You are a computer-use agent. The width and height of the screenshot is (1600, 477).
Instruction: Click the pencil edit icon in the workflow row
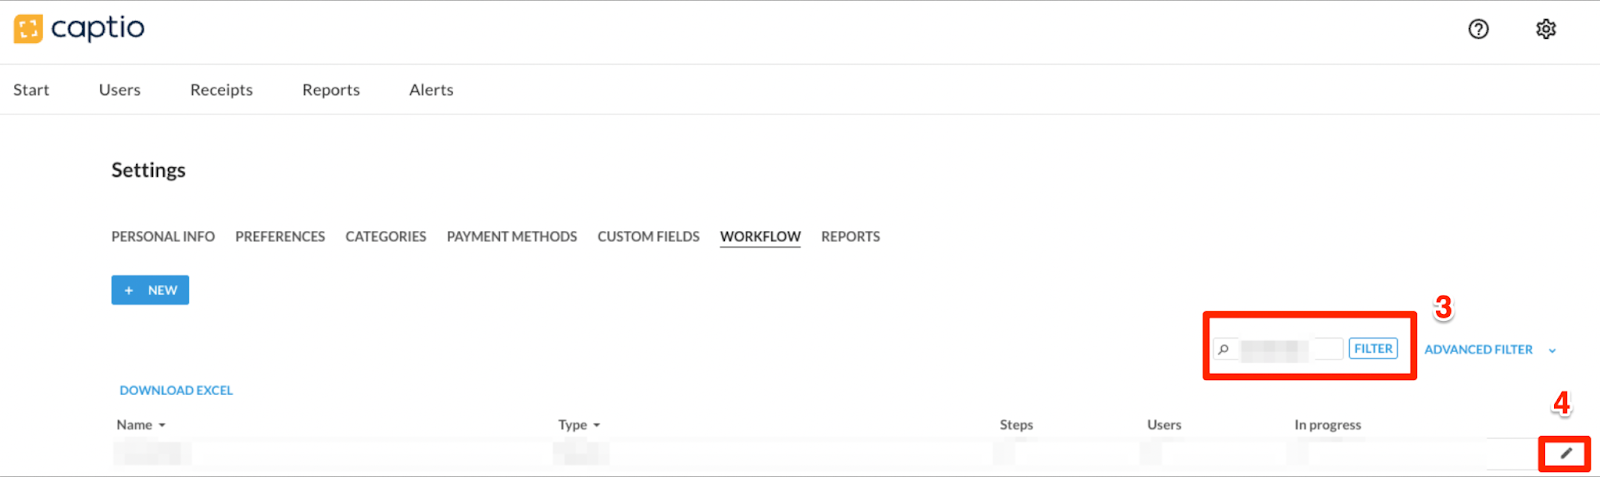(x=1566, y=454)
